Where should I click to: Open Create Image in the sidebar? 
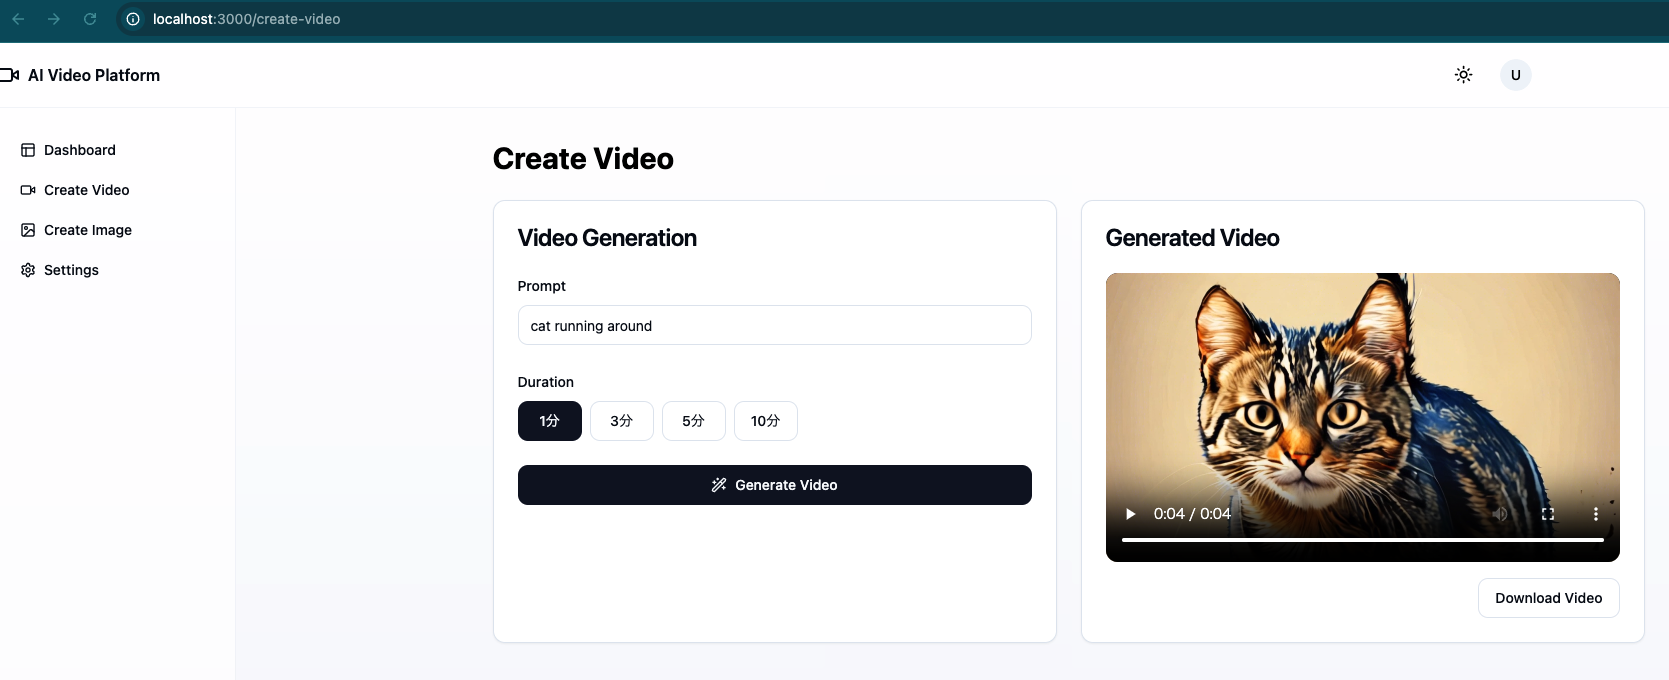coord(88,230)
